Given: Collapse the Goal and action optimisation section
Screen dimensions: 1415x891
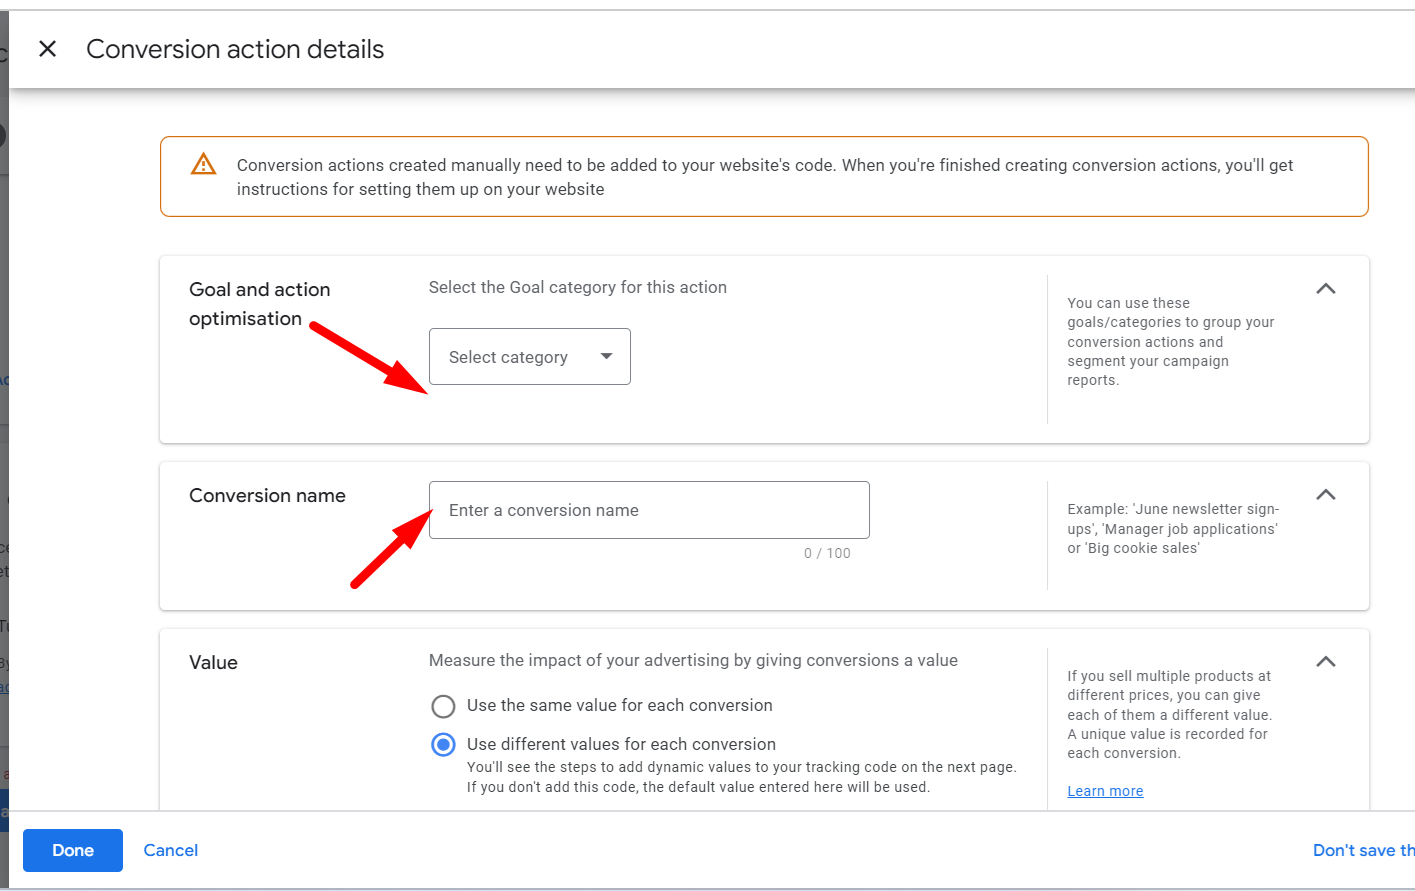Looking at the screenshot, I should point(1326,289).
